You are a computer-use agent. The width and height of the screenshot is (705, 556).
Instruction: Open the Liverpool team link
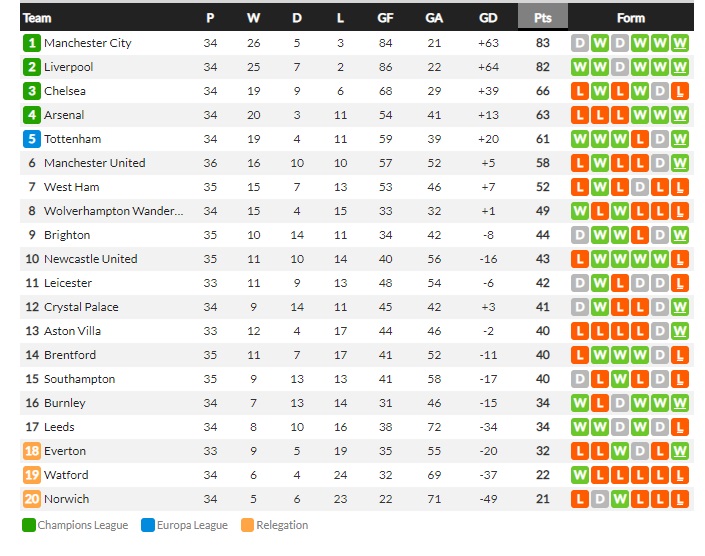68,67
